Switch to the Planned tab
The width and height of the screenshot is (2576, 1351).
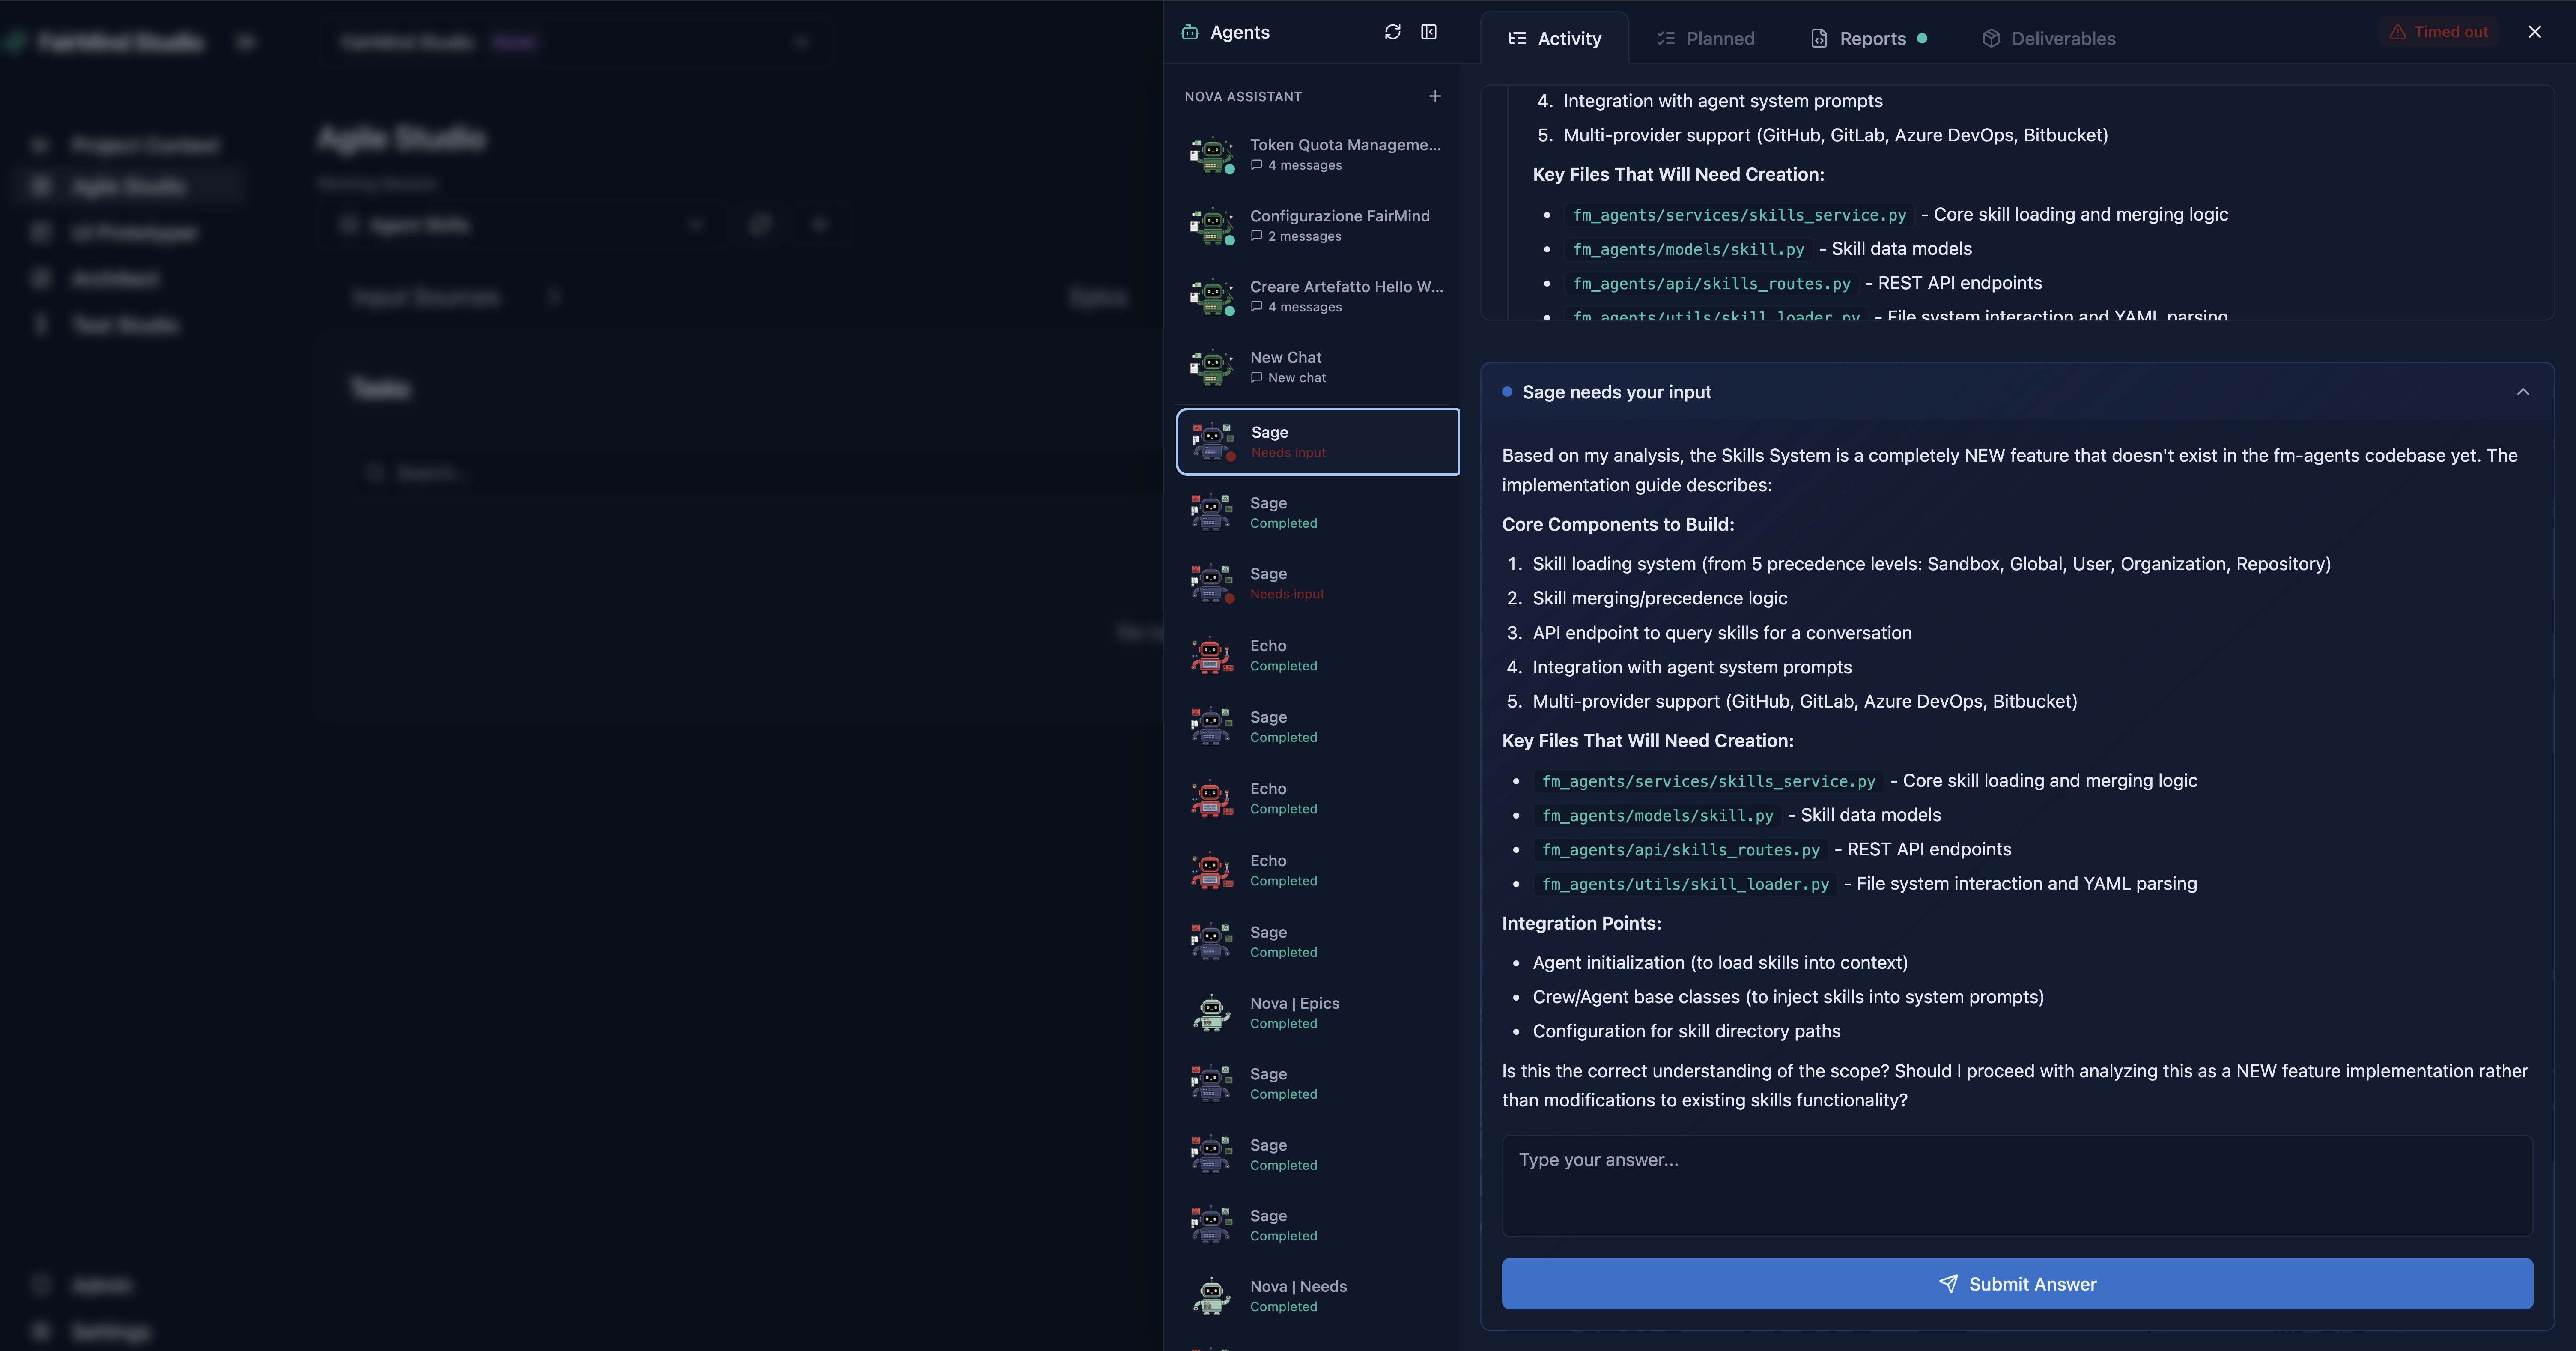point(1705,39)
